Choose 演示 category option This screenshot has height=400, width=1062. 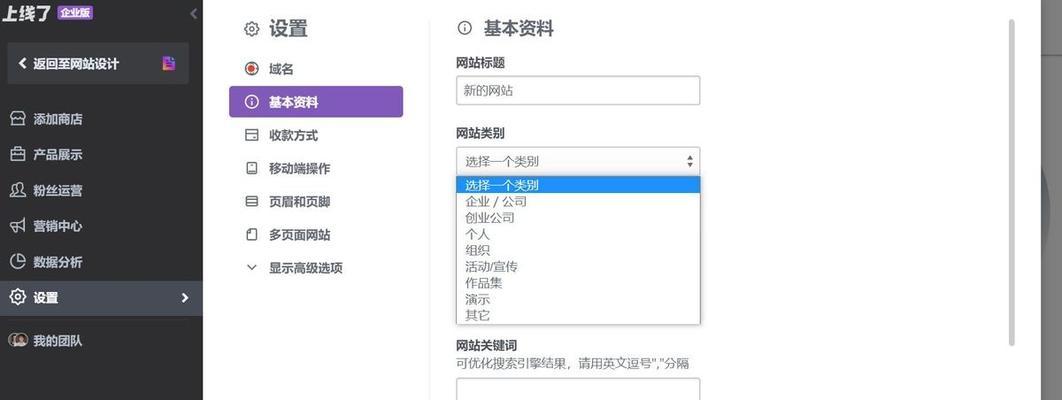coord(578,299)
